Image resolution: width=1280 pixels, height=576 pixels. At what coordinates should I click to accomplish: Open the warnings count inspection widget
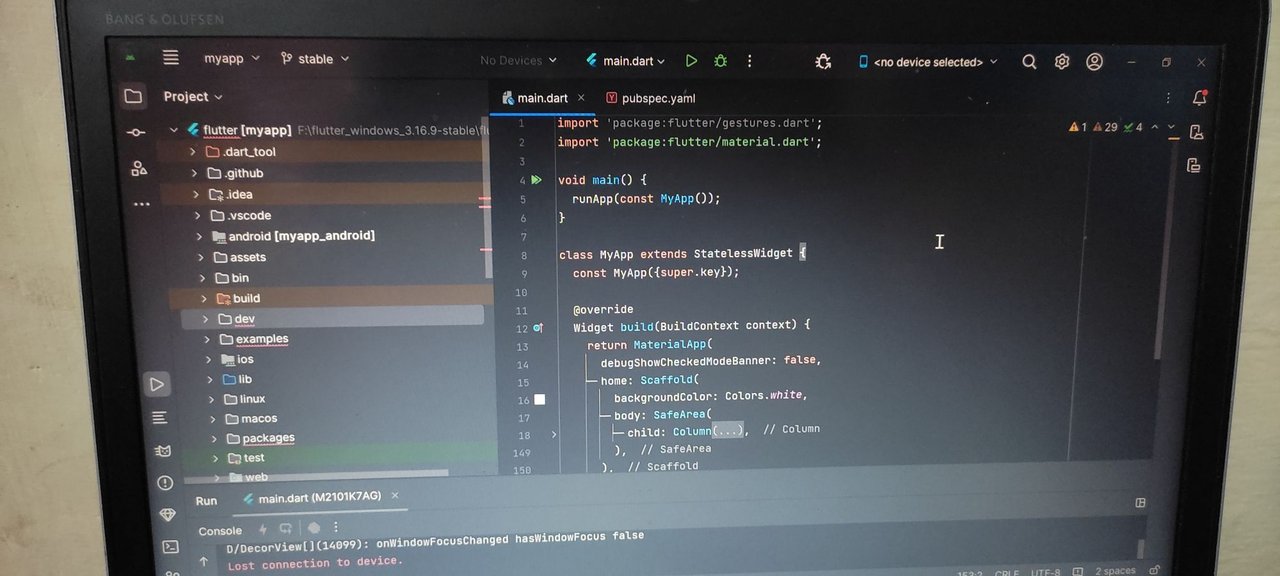(1105, 128)
